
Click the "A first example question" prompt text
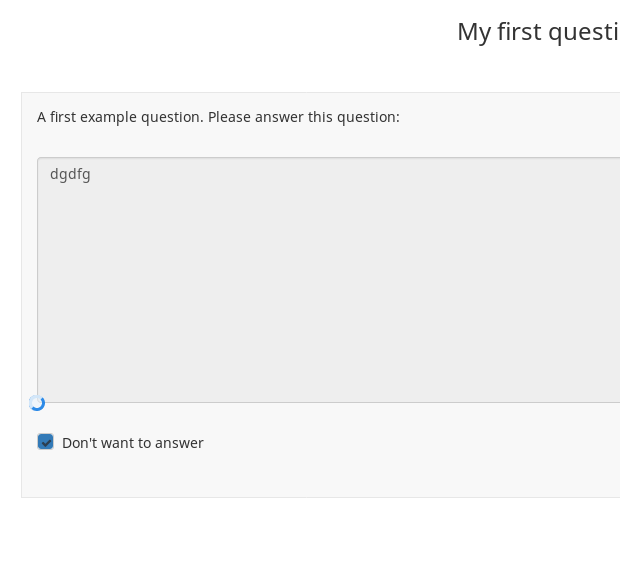(119, 117)
